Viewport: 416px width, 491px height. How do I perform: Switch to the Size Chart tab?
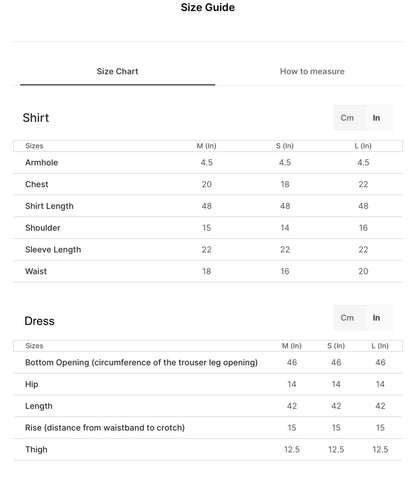[117, 71]
